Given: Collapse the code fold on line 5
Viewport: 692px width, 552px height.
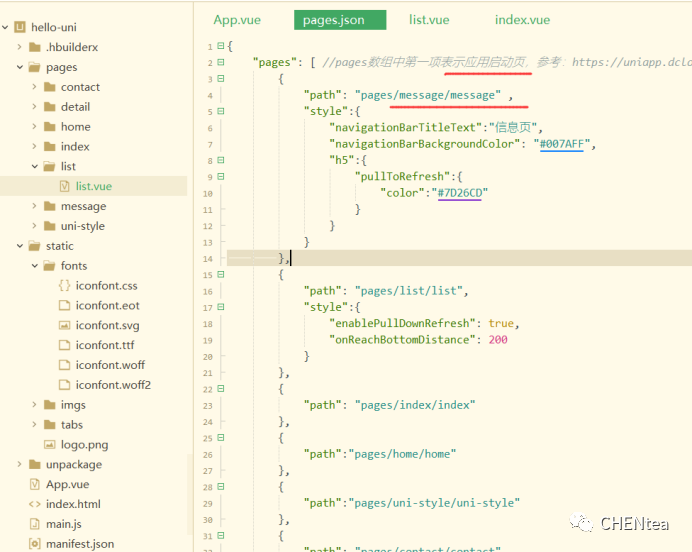Looking at the screenshot, I should 221,112.
